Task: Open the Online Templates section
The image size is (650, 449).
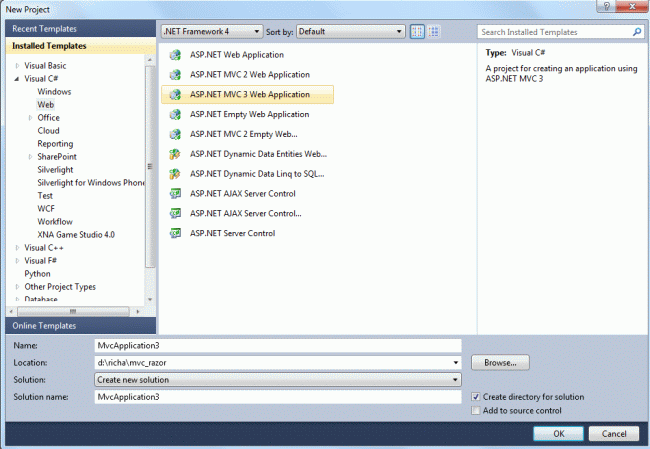Action: click(81, 326)
